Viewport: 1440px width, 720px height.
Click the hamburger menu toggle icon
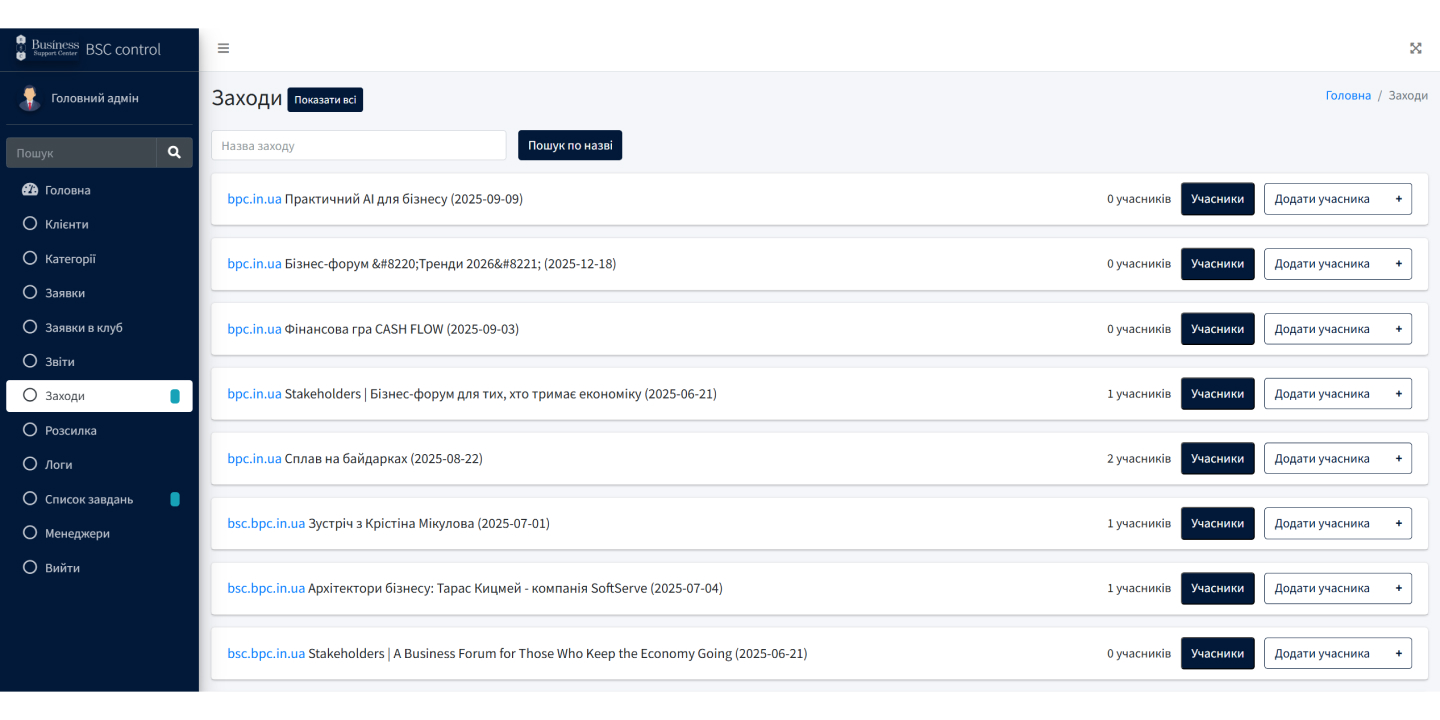point(223,48)
